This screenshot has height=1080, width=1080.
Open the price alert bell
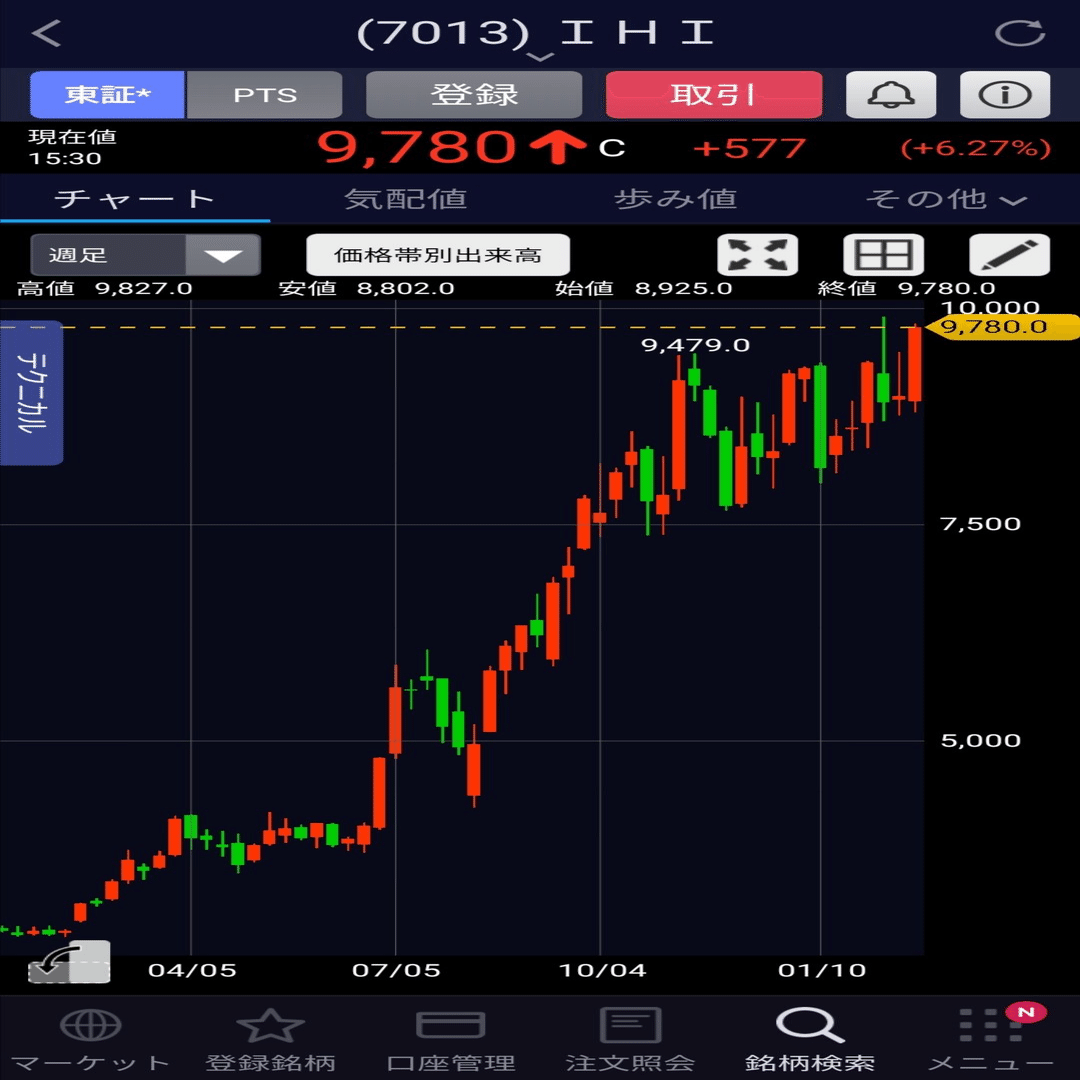pos(891,94)
